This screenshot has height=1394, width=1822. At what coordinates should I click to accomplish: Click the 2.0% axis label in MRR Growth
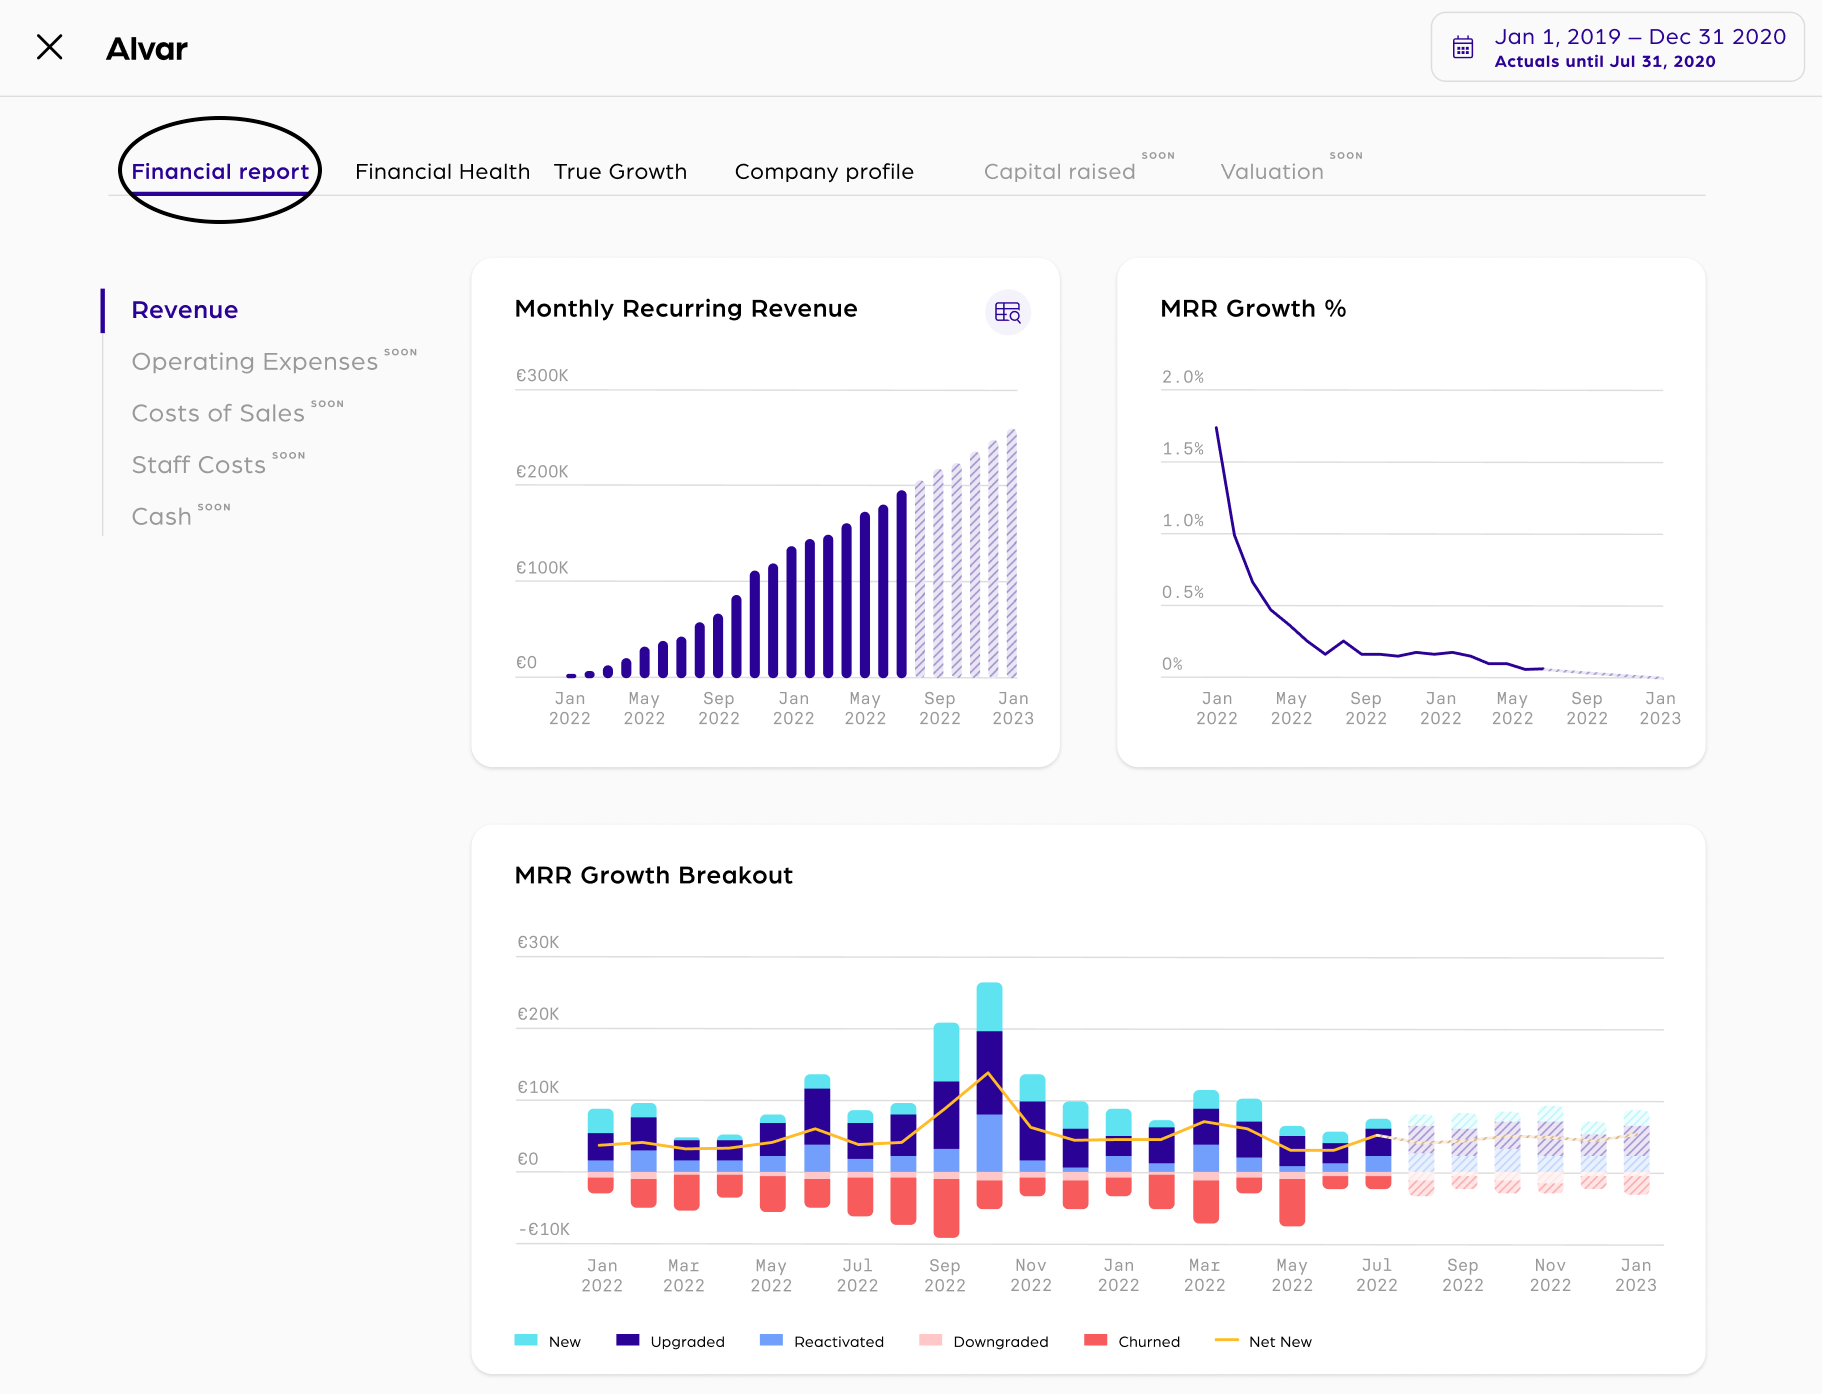(1183, 377)
